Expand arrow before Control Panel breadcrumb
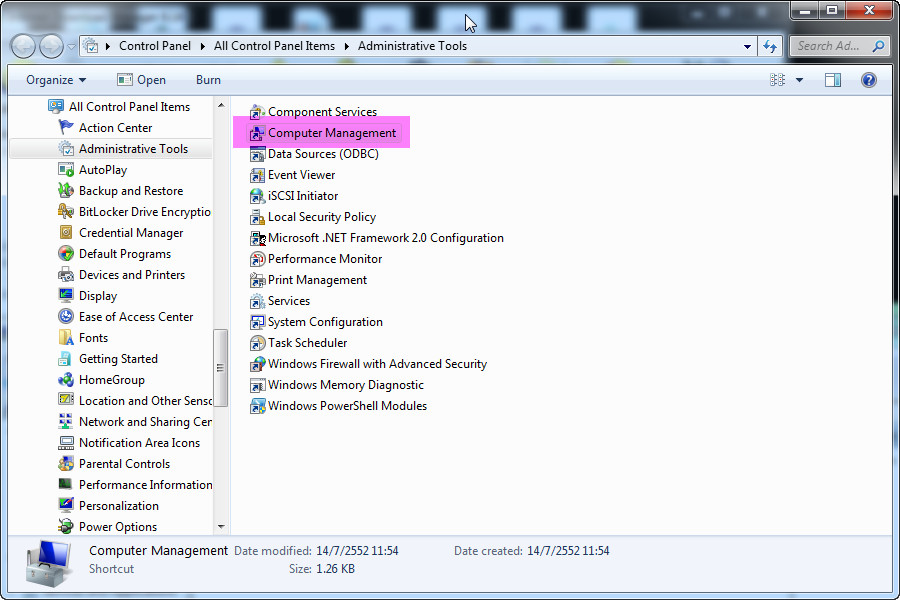 (107, 47)
